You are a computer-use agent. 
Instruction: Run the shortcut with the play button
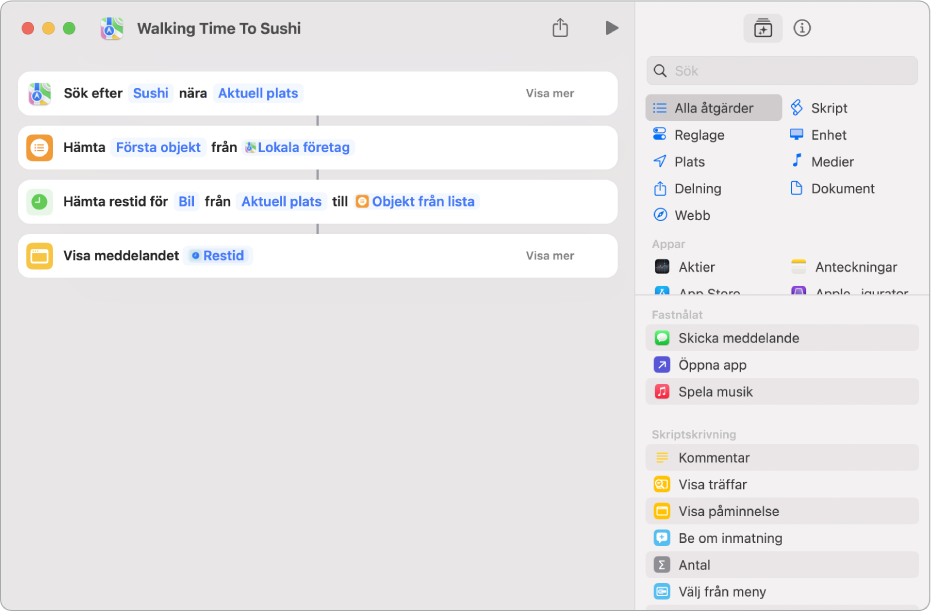612,28
